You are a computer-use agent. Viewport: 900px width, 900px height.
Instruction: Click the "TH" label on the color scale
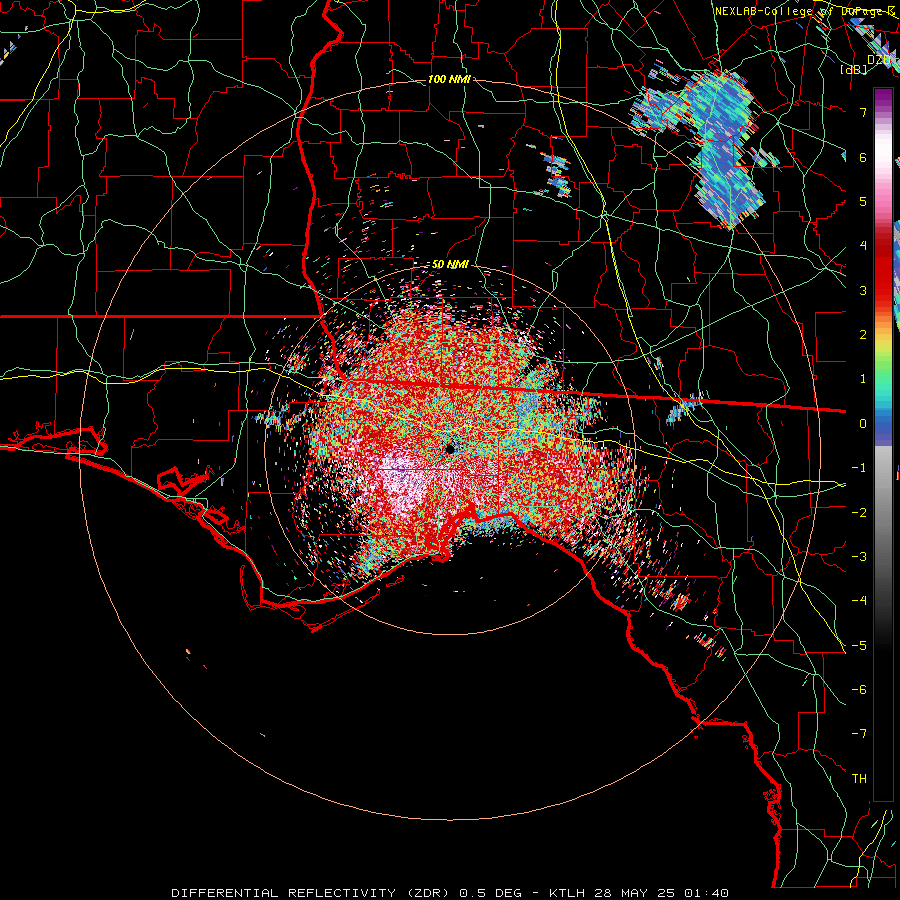859,779
